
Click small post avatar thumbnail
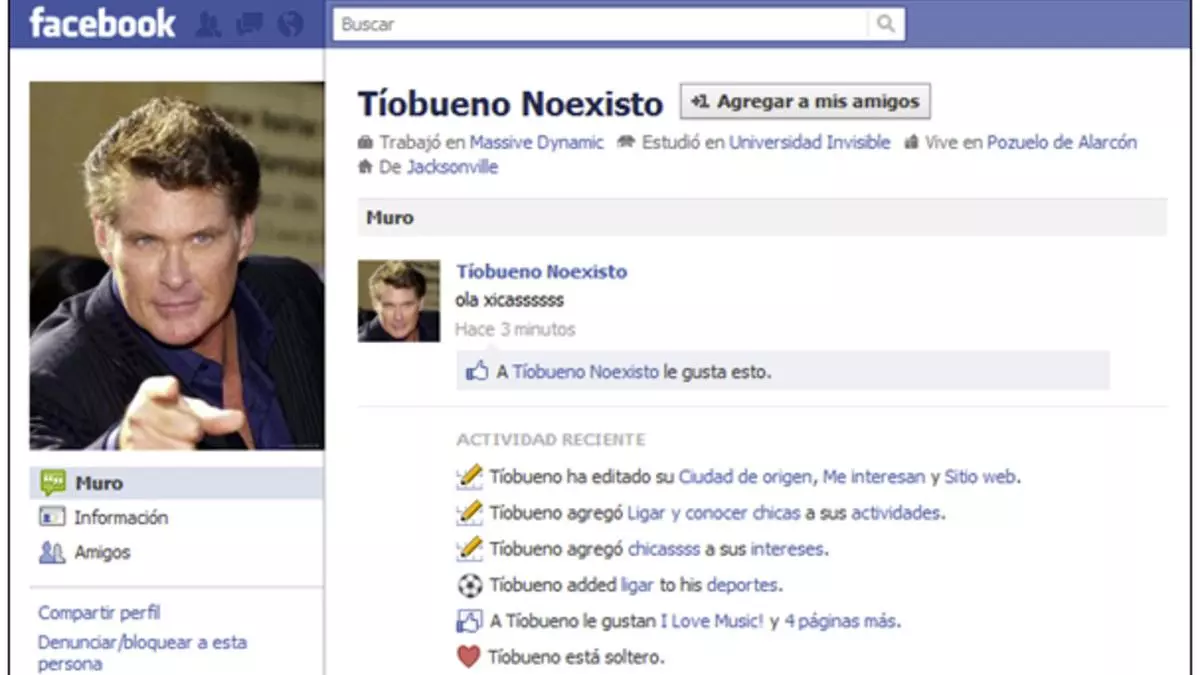(399, 301)
